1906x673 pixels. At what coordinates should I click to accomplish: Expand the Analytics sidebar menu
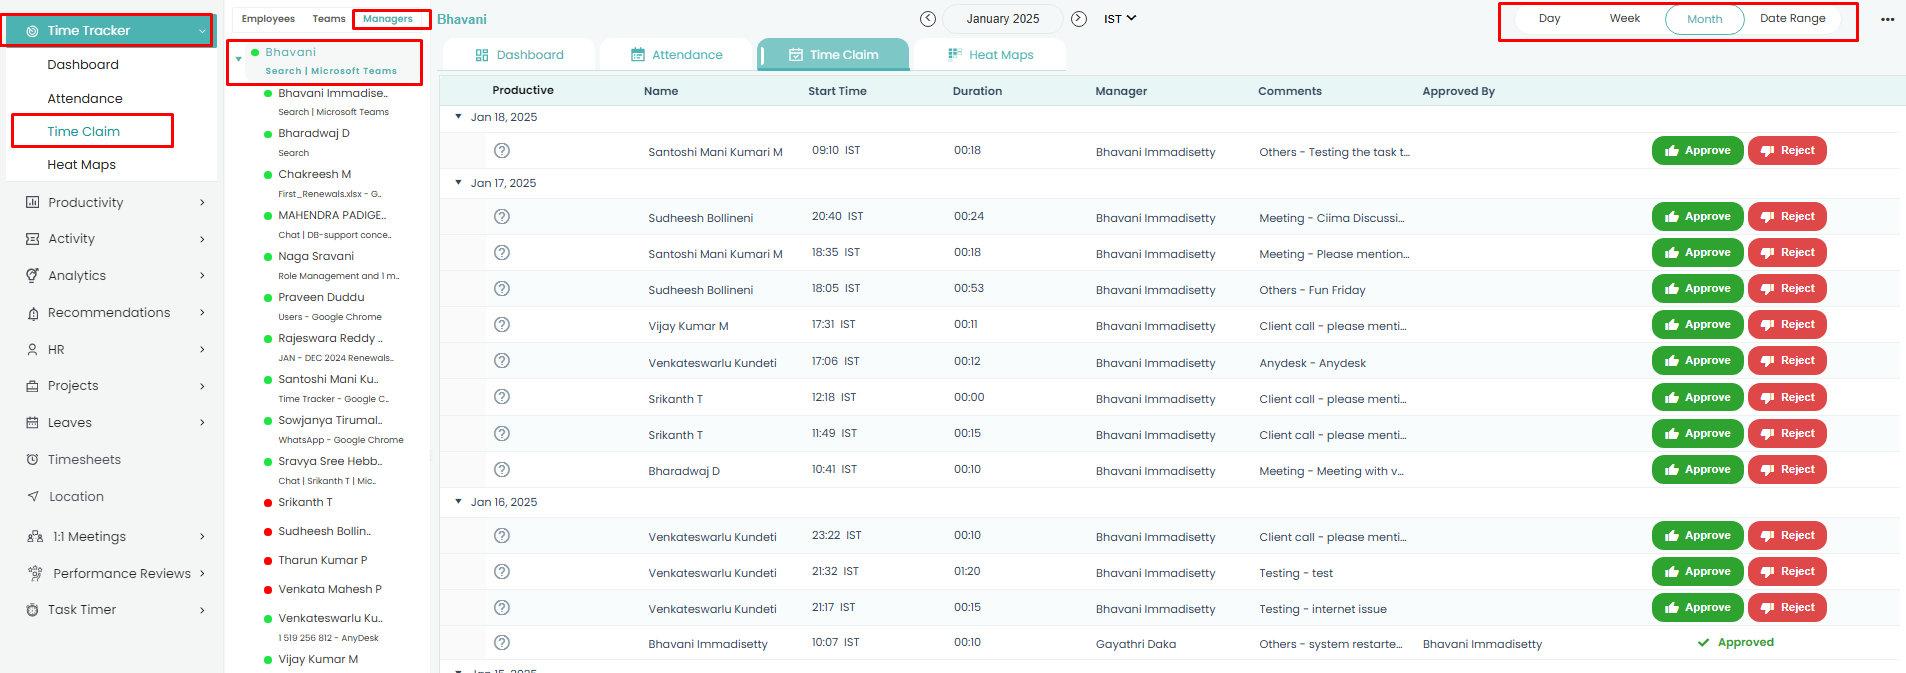click(202, 276)
